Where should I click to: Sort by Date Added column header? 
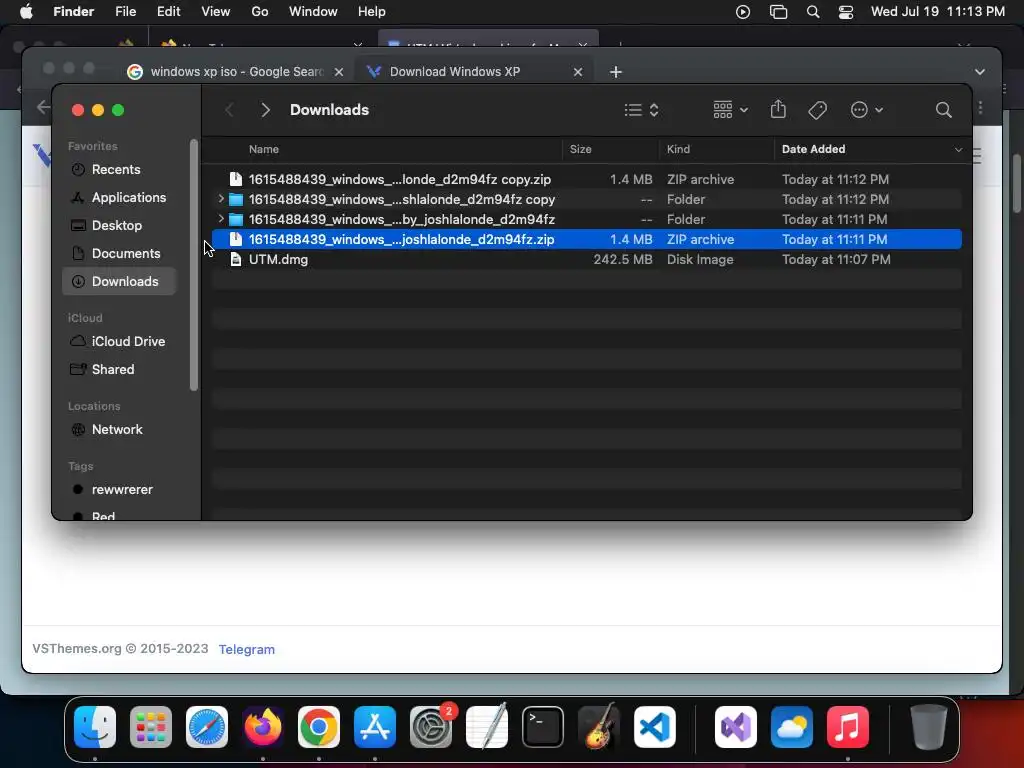[x=813, y=149]
